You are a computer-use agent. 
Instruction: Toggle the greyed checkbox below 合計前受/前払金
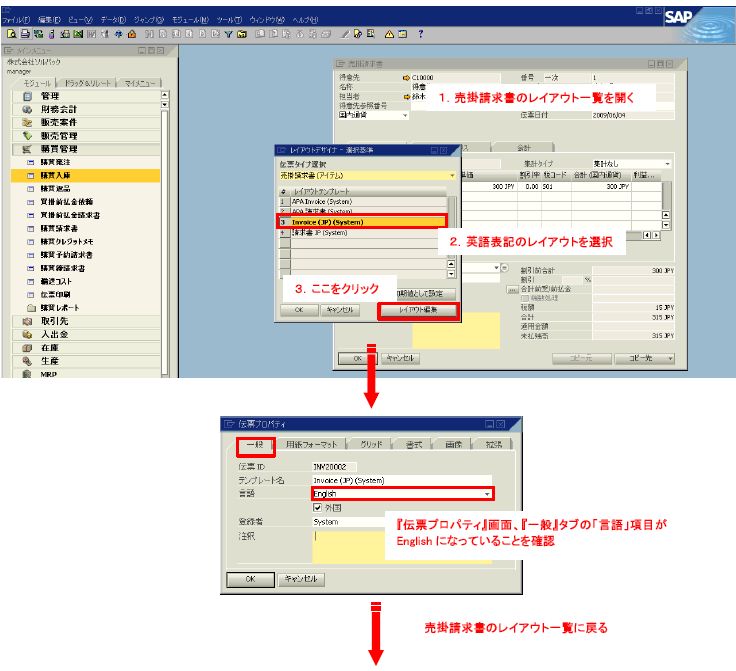525,298
